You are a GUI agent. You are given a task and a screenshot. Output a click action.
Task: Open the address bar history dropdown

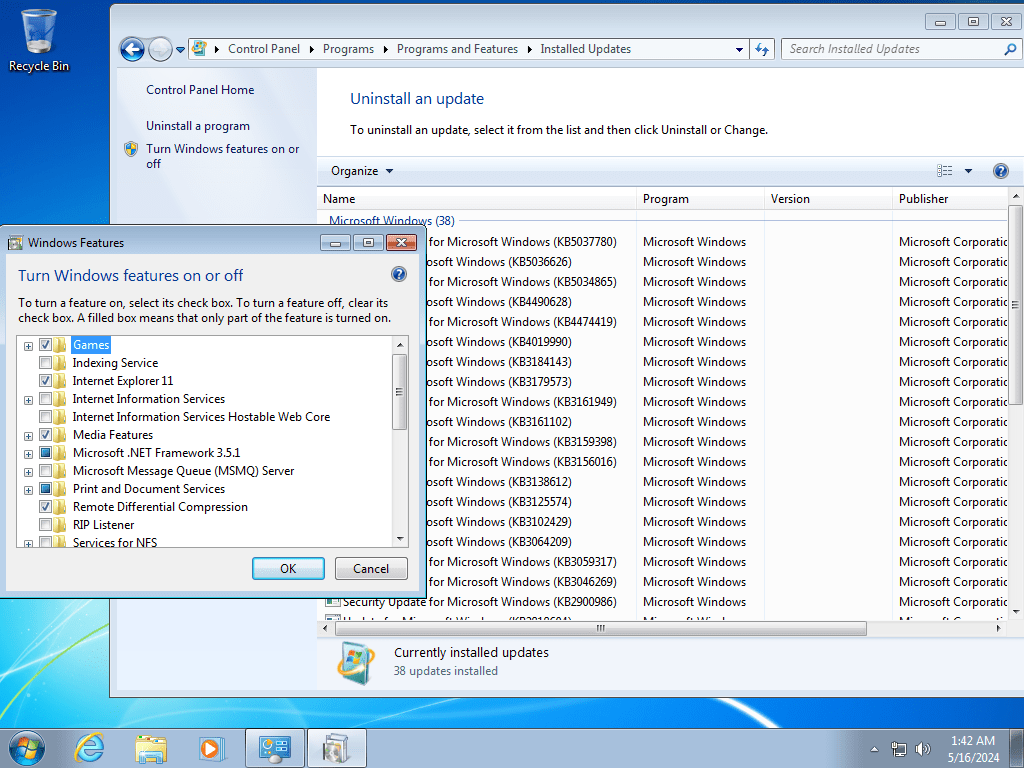point(739,50)
